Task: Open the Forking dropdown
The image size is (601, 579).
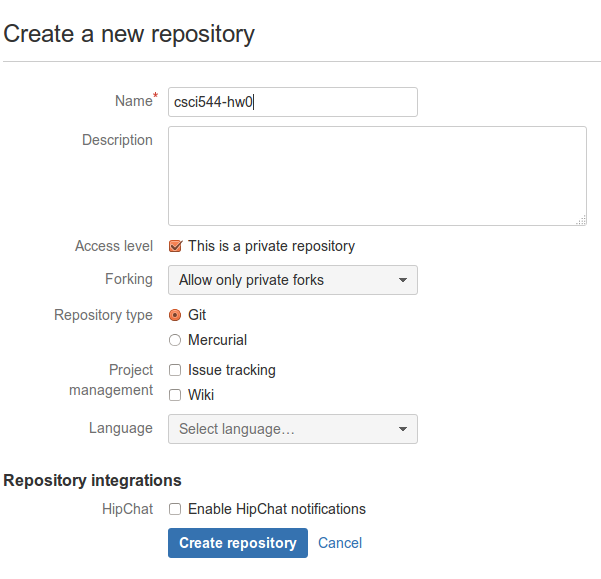Action: (x=293, y=280)
